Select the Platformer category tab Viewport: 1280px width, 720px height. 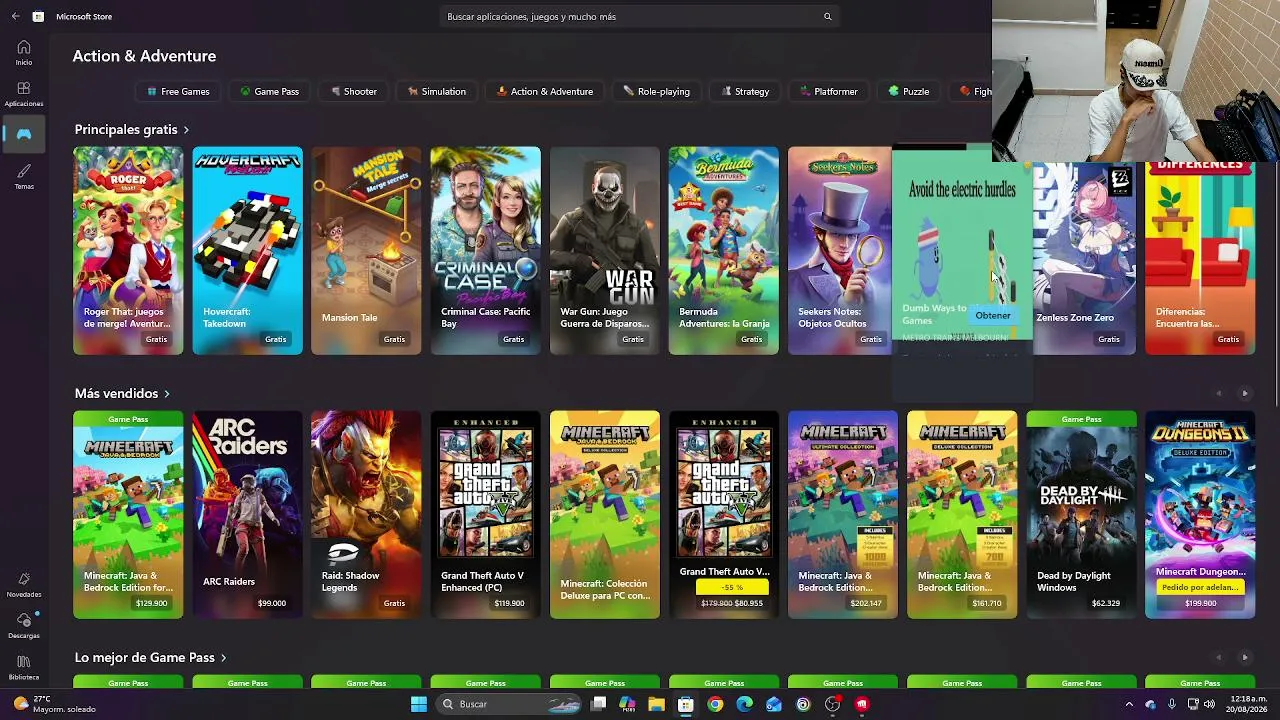[x=829, y=91]
